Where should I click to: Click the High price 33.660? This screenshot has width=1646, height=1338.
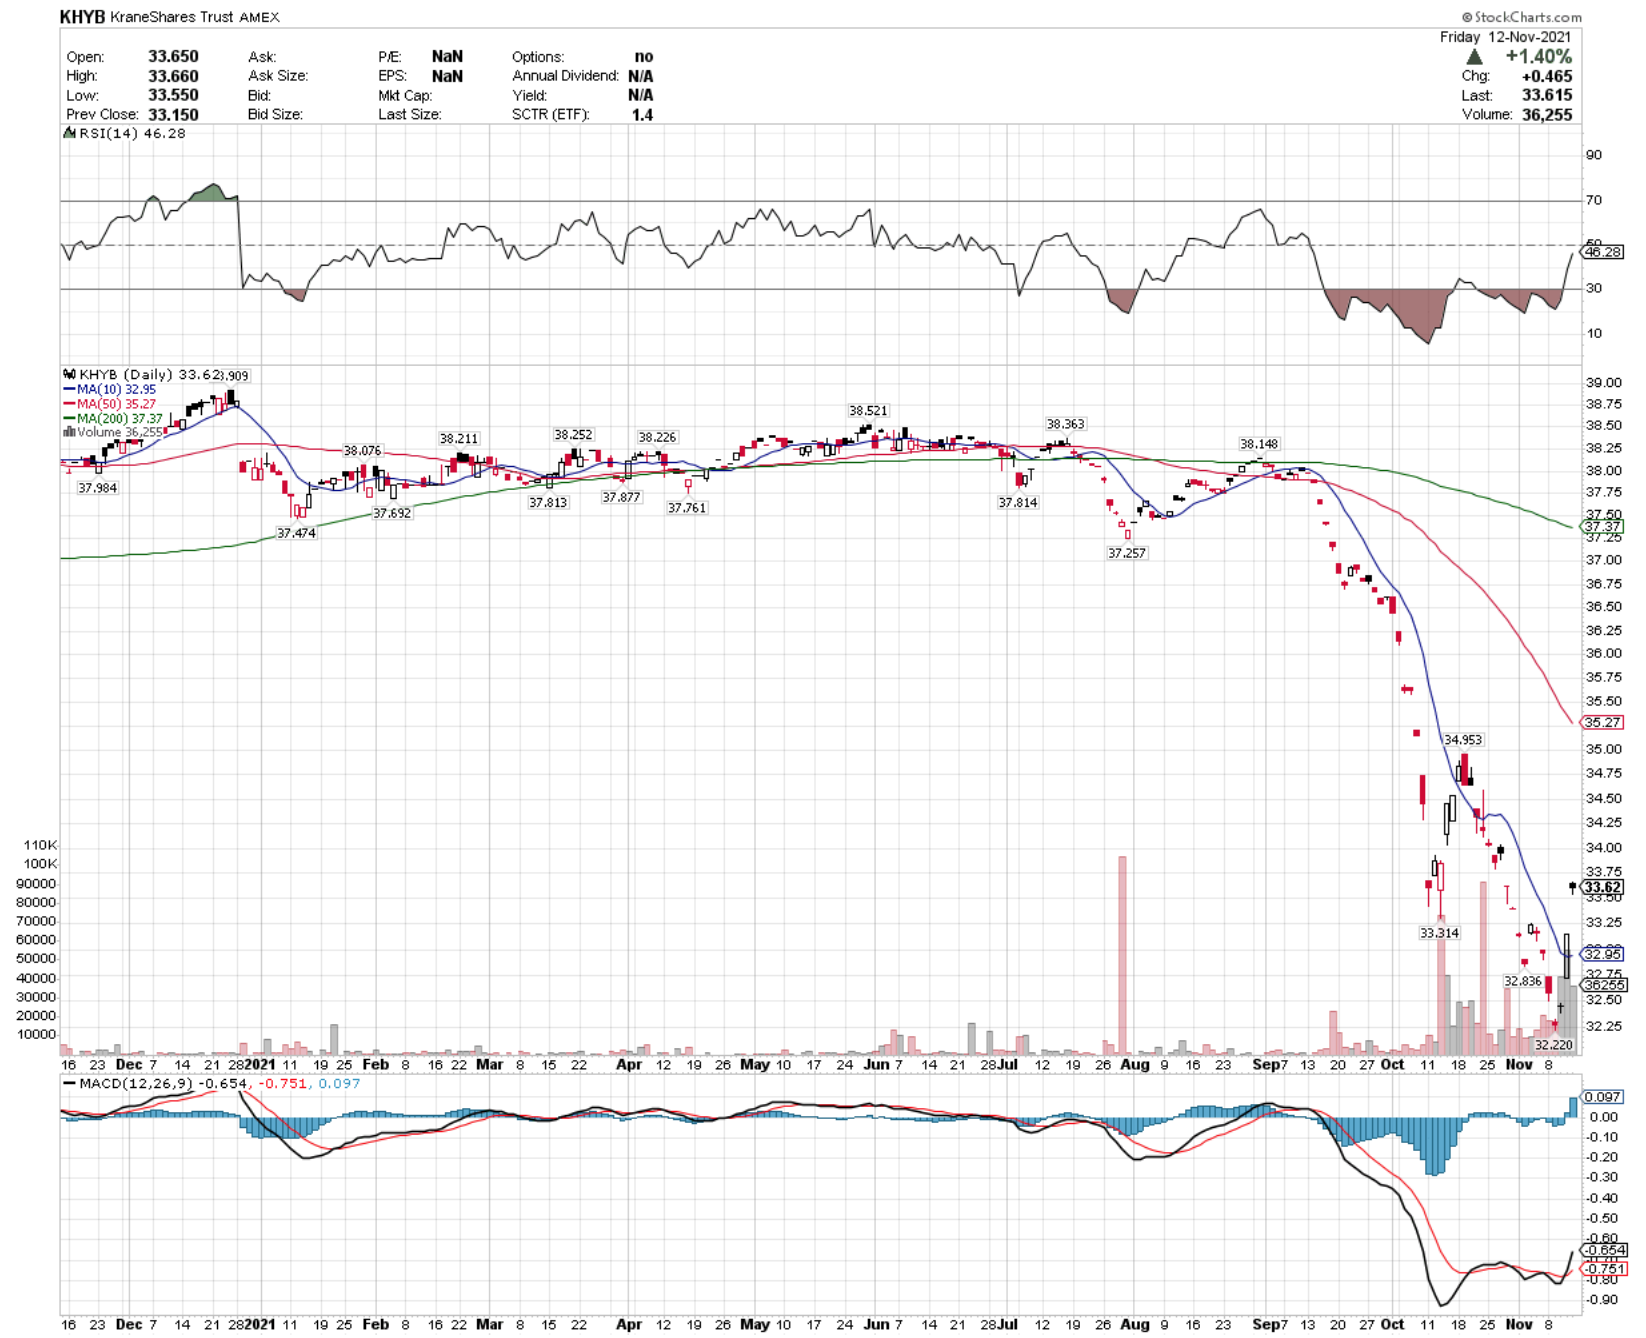173,76
